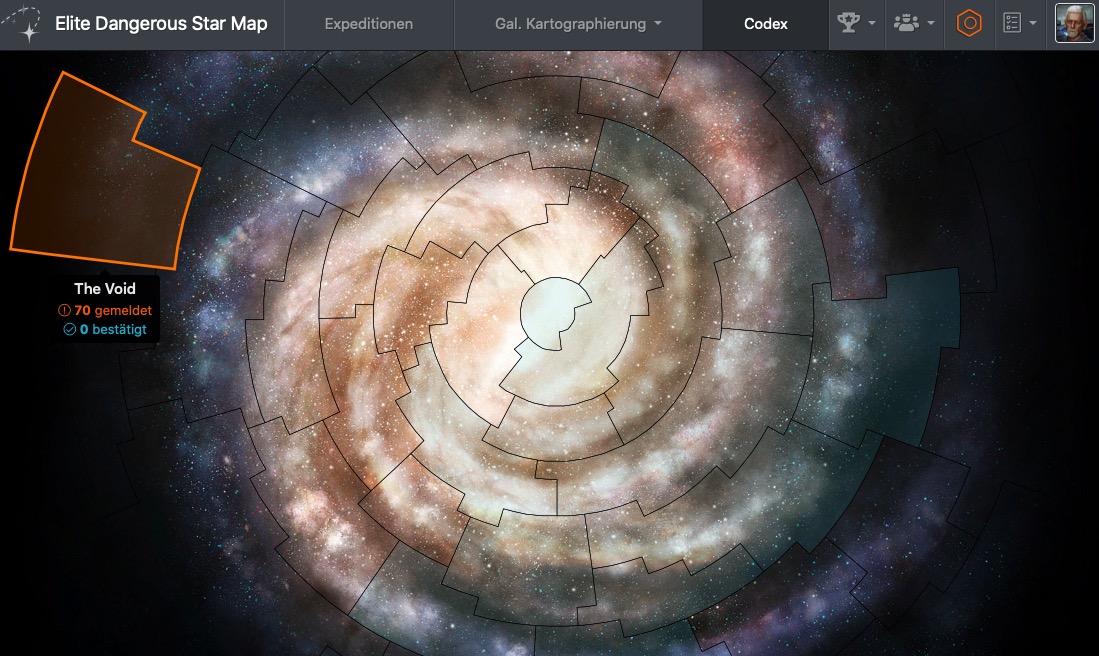Viewport: 1099px width, 656px height.
Task: Switch to the Codex tab
Action: tap(765, 24)
